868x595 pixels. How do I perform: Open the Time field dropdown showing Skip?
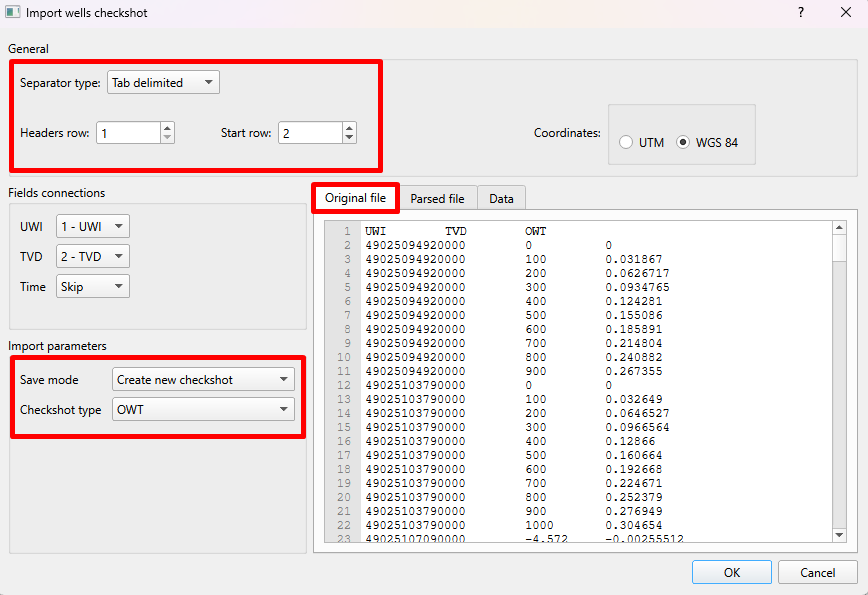(92, 286)
